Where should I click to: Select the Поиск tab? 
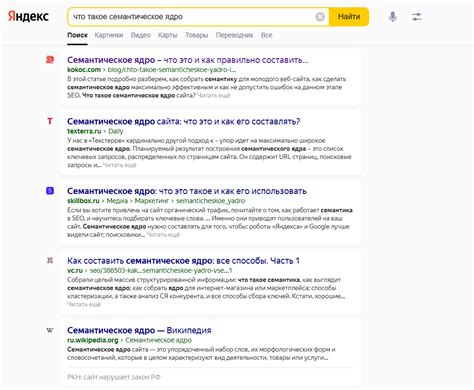(x=77, y=35)
